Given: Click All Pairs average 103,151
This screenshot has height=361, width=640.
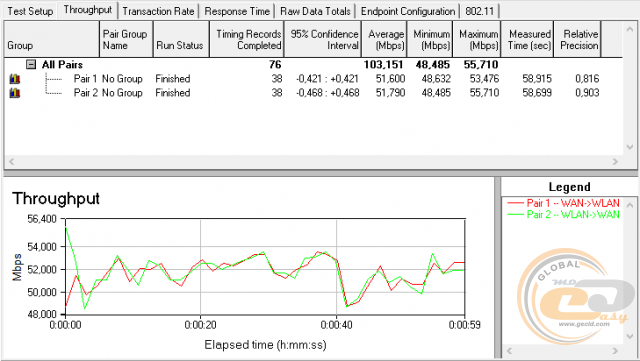Looking at the screenshot, I should [x=384, y=65].
